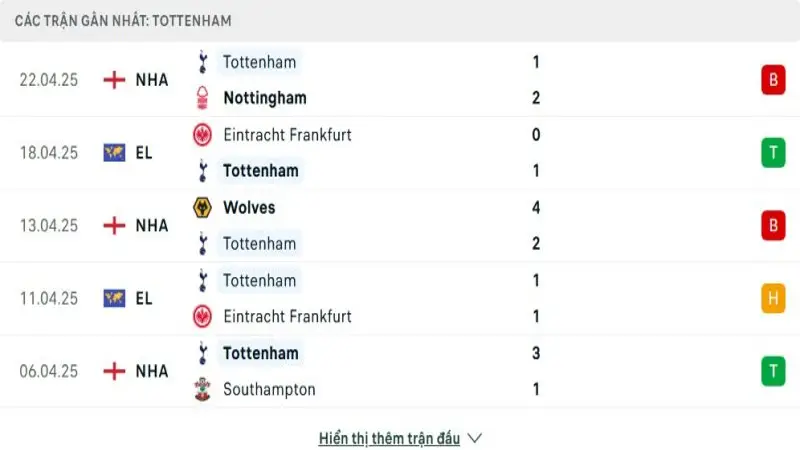The width and height of the screenshot is (800, 450).
Task: Click the red B result badge for the Nottingham match
Action: [x=772, y=80]
